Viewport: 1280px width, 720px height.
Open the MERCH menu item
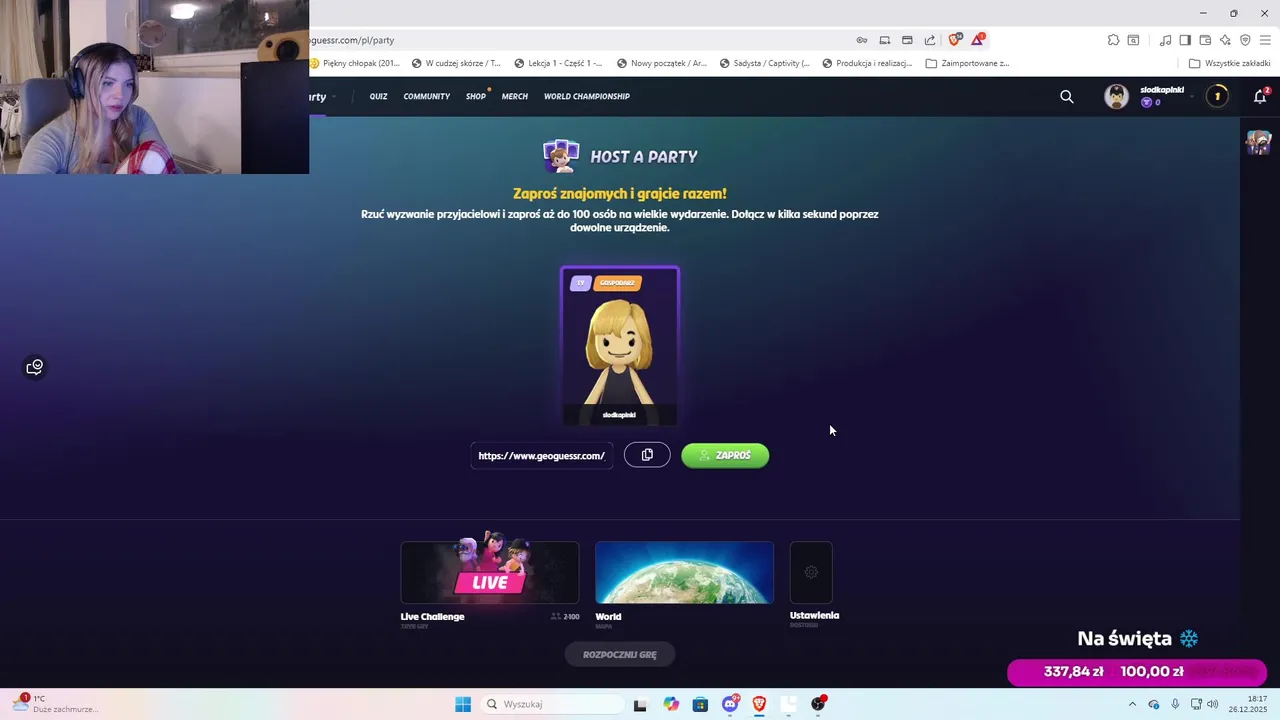coord(515,96)
